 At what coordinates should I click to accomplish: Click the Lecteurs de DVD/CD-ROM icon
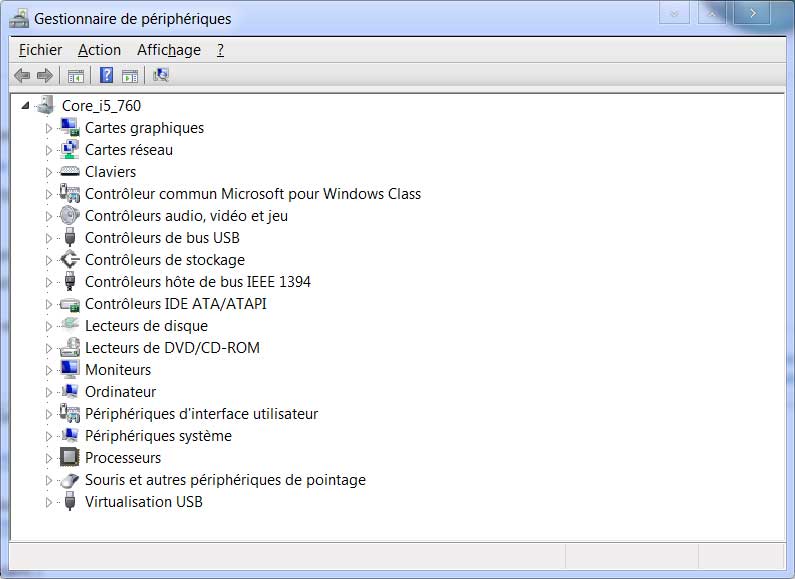pyautogui.click(x=69, y=347)
